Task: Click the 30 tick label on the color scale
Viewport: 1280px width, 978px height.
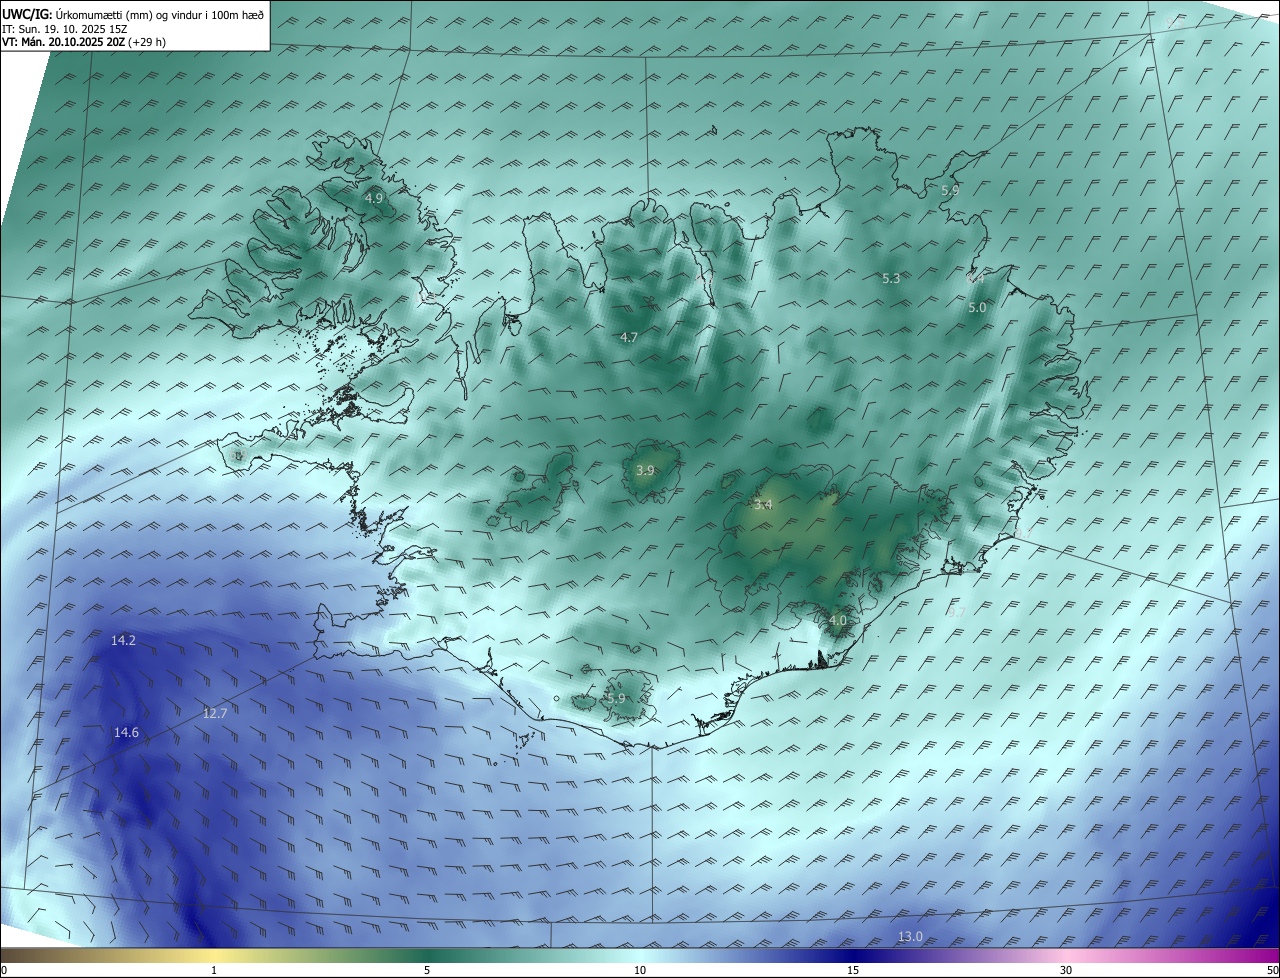Action: (x=1066, y=970)
